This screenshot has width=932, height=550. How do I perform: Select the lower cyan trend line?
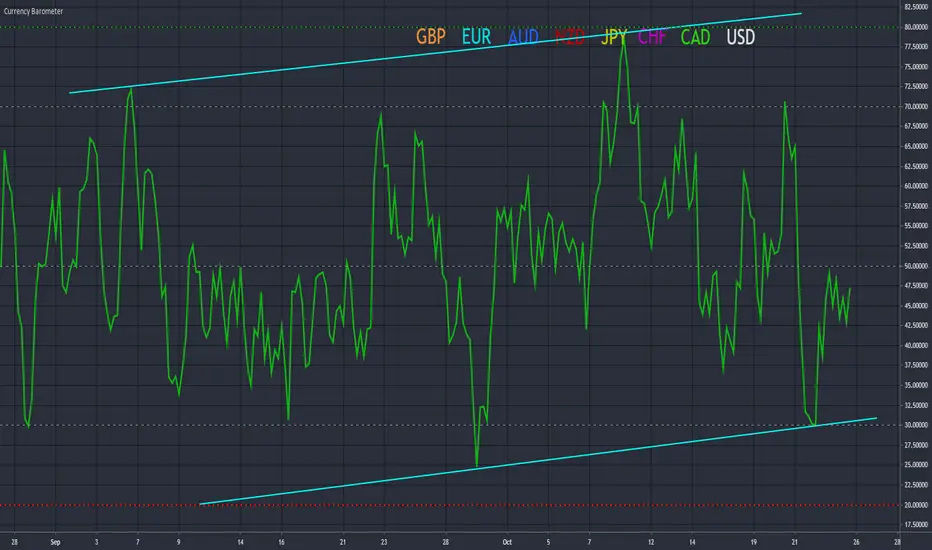(538, 461)
